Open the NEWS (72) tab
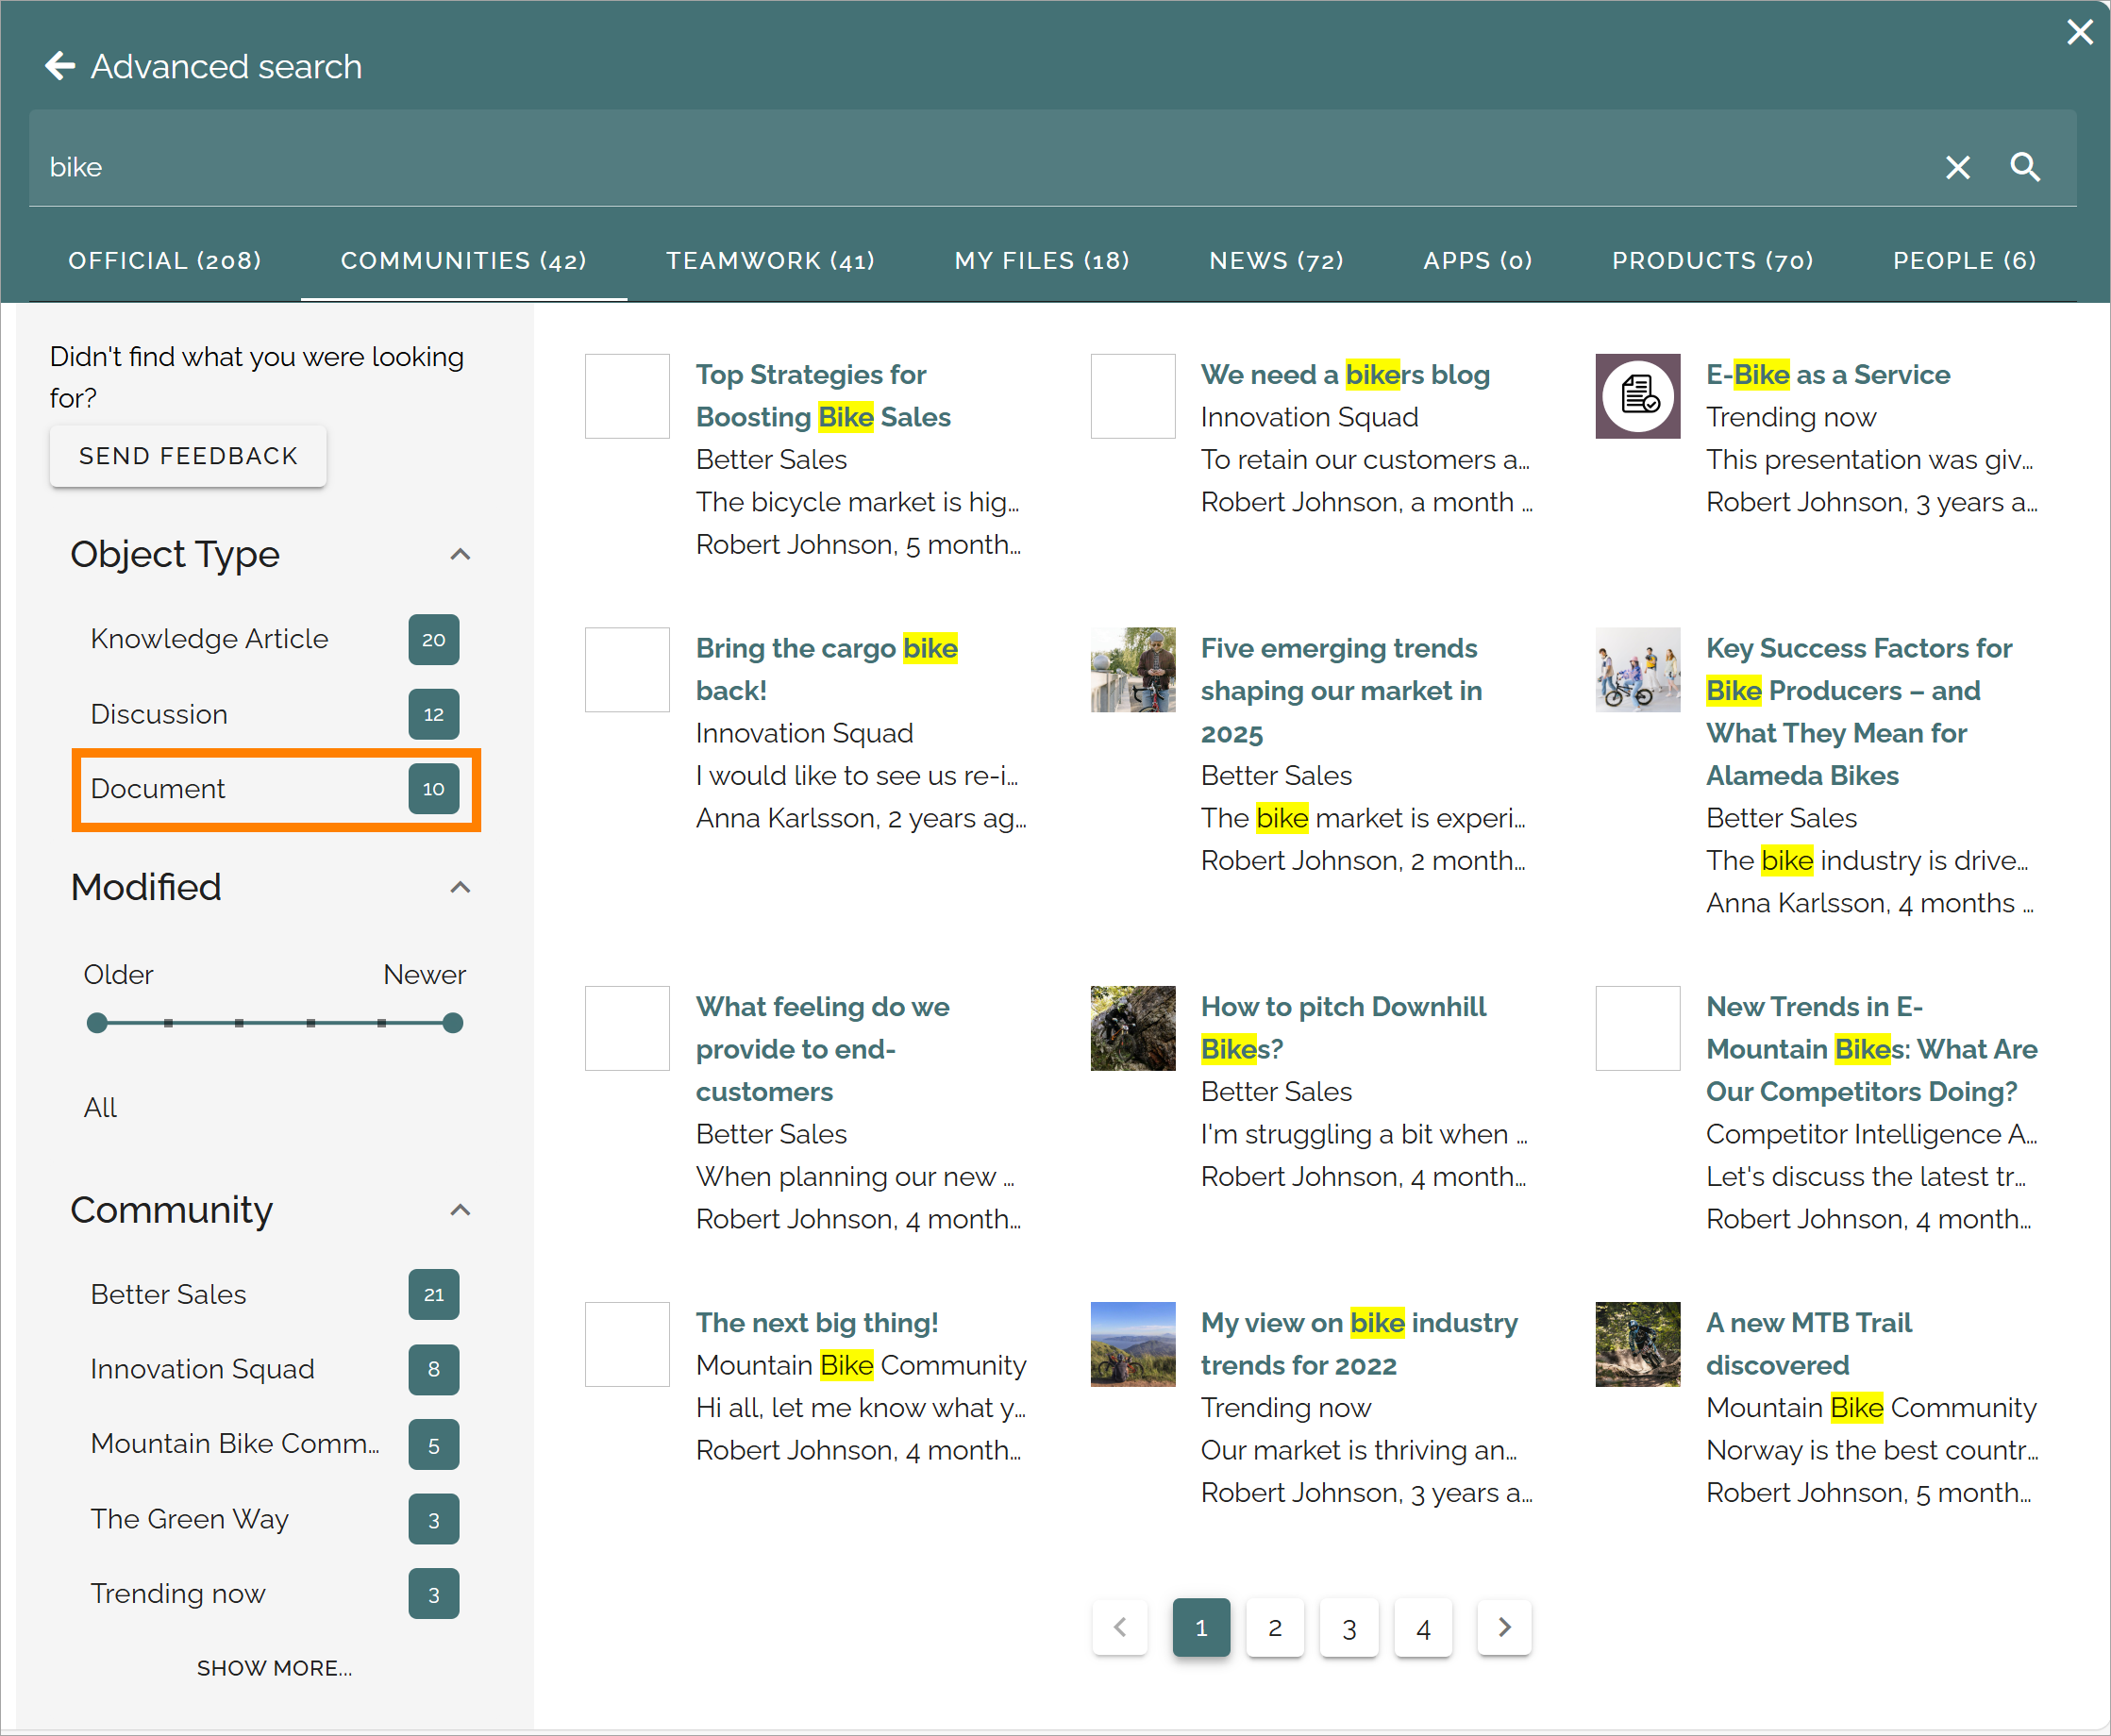The width and height of the screenshot is (2111, 1736). pos(1276,260)
